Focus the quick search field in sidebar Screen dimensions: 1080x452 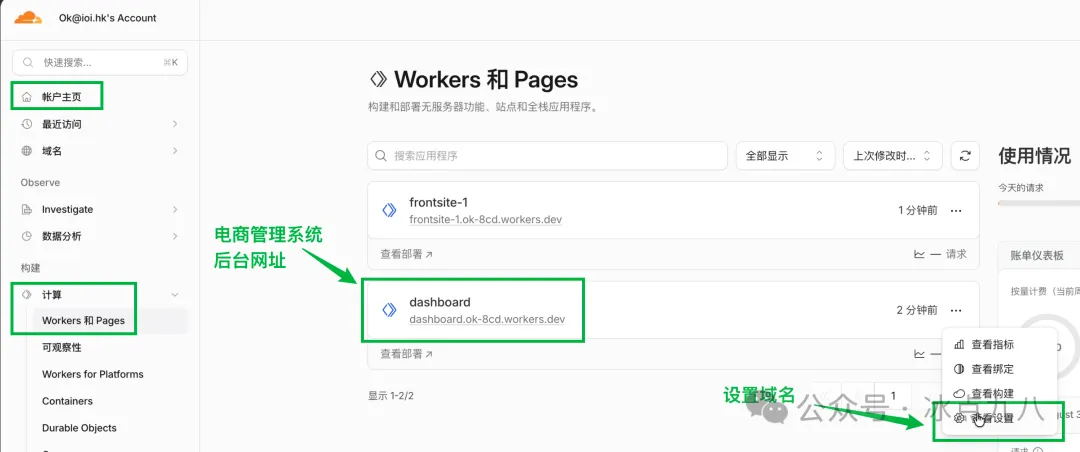[100, 62]
